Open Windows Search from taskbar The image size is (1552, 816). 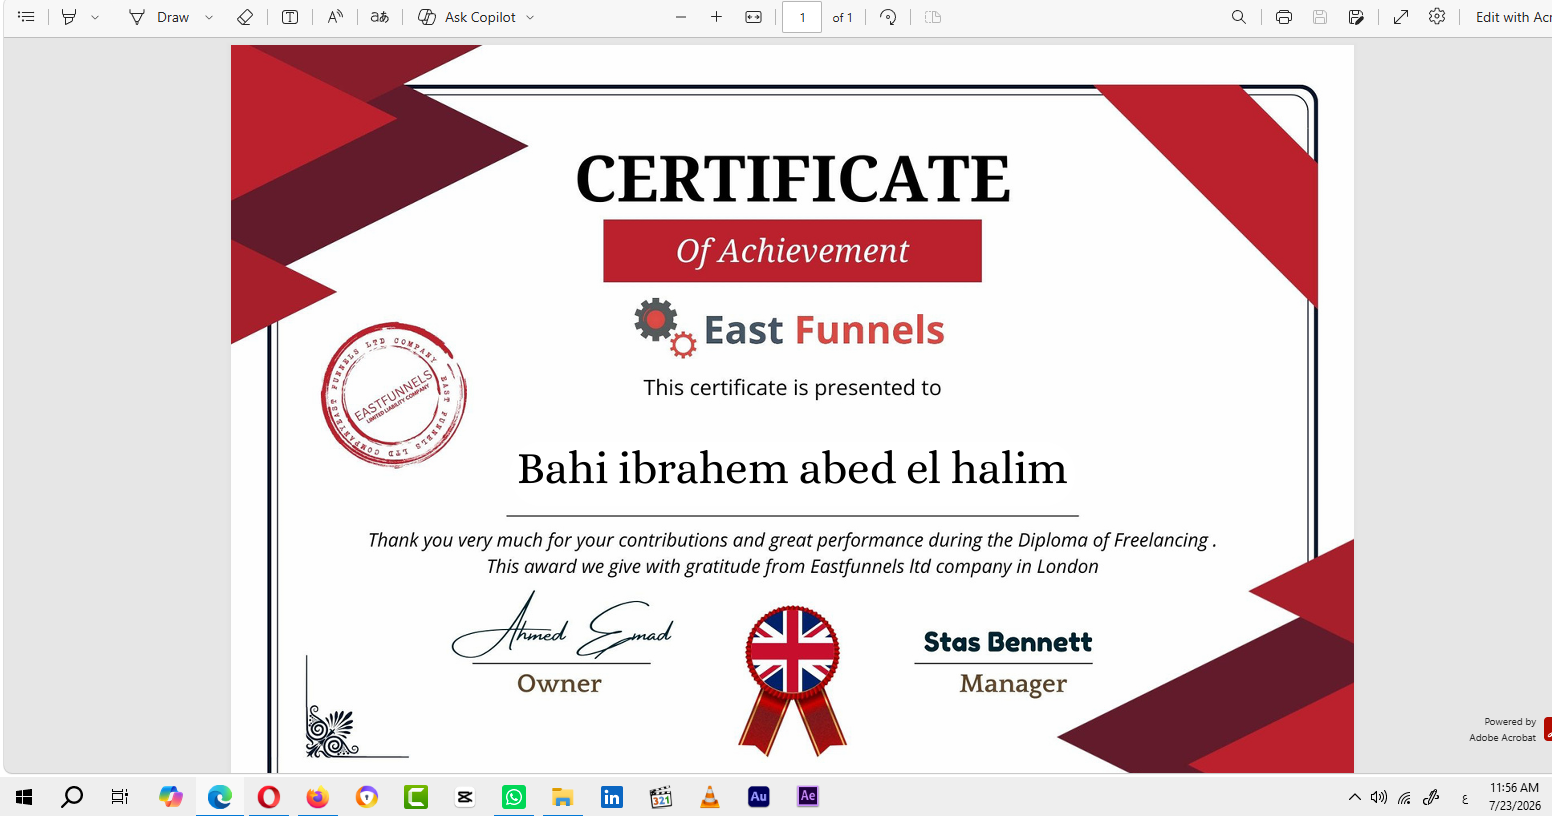72,797
